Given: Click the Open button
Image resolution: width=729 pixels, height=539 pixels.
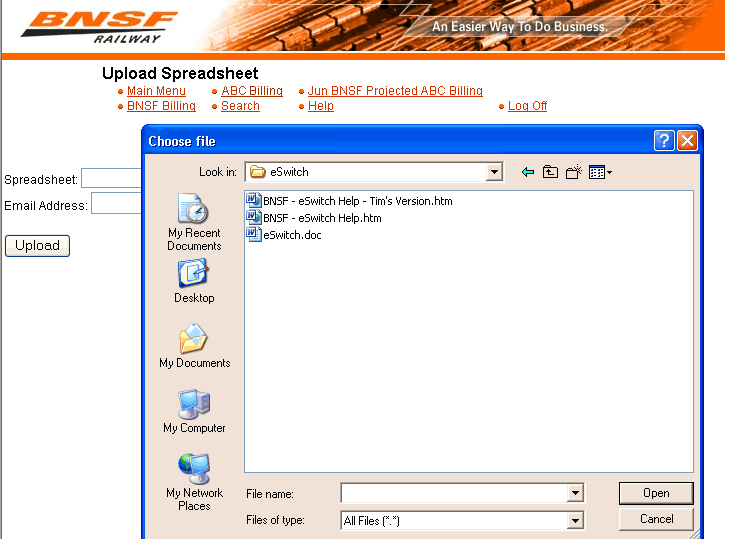Looking at the screenshot, I should click(x=656, y=493).
